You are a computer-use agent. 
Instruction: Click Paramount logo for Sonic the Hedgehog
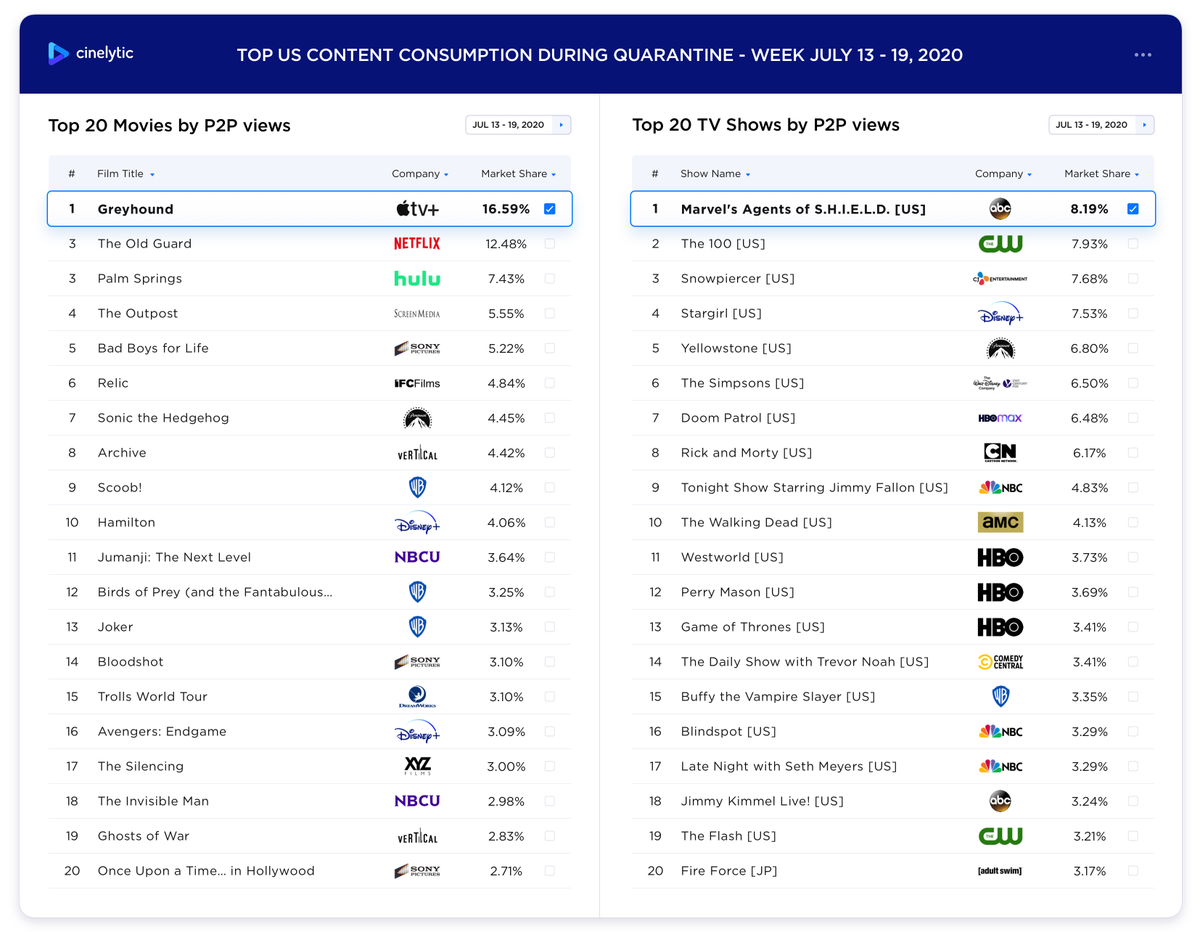click(x=417, y=418)
